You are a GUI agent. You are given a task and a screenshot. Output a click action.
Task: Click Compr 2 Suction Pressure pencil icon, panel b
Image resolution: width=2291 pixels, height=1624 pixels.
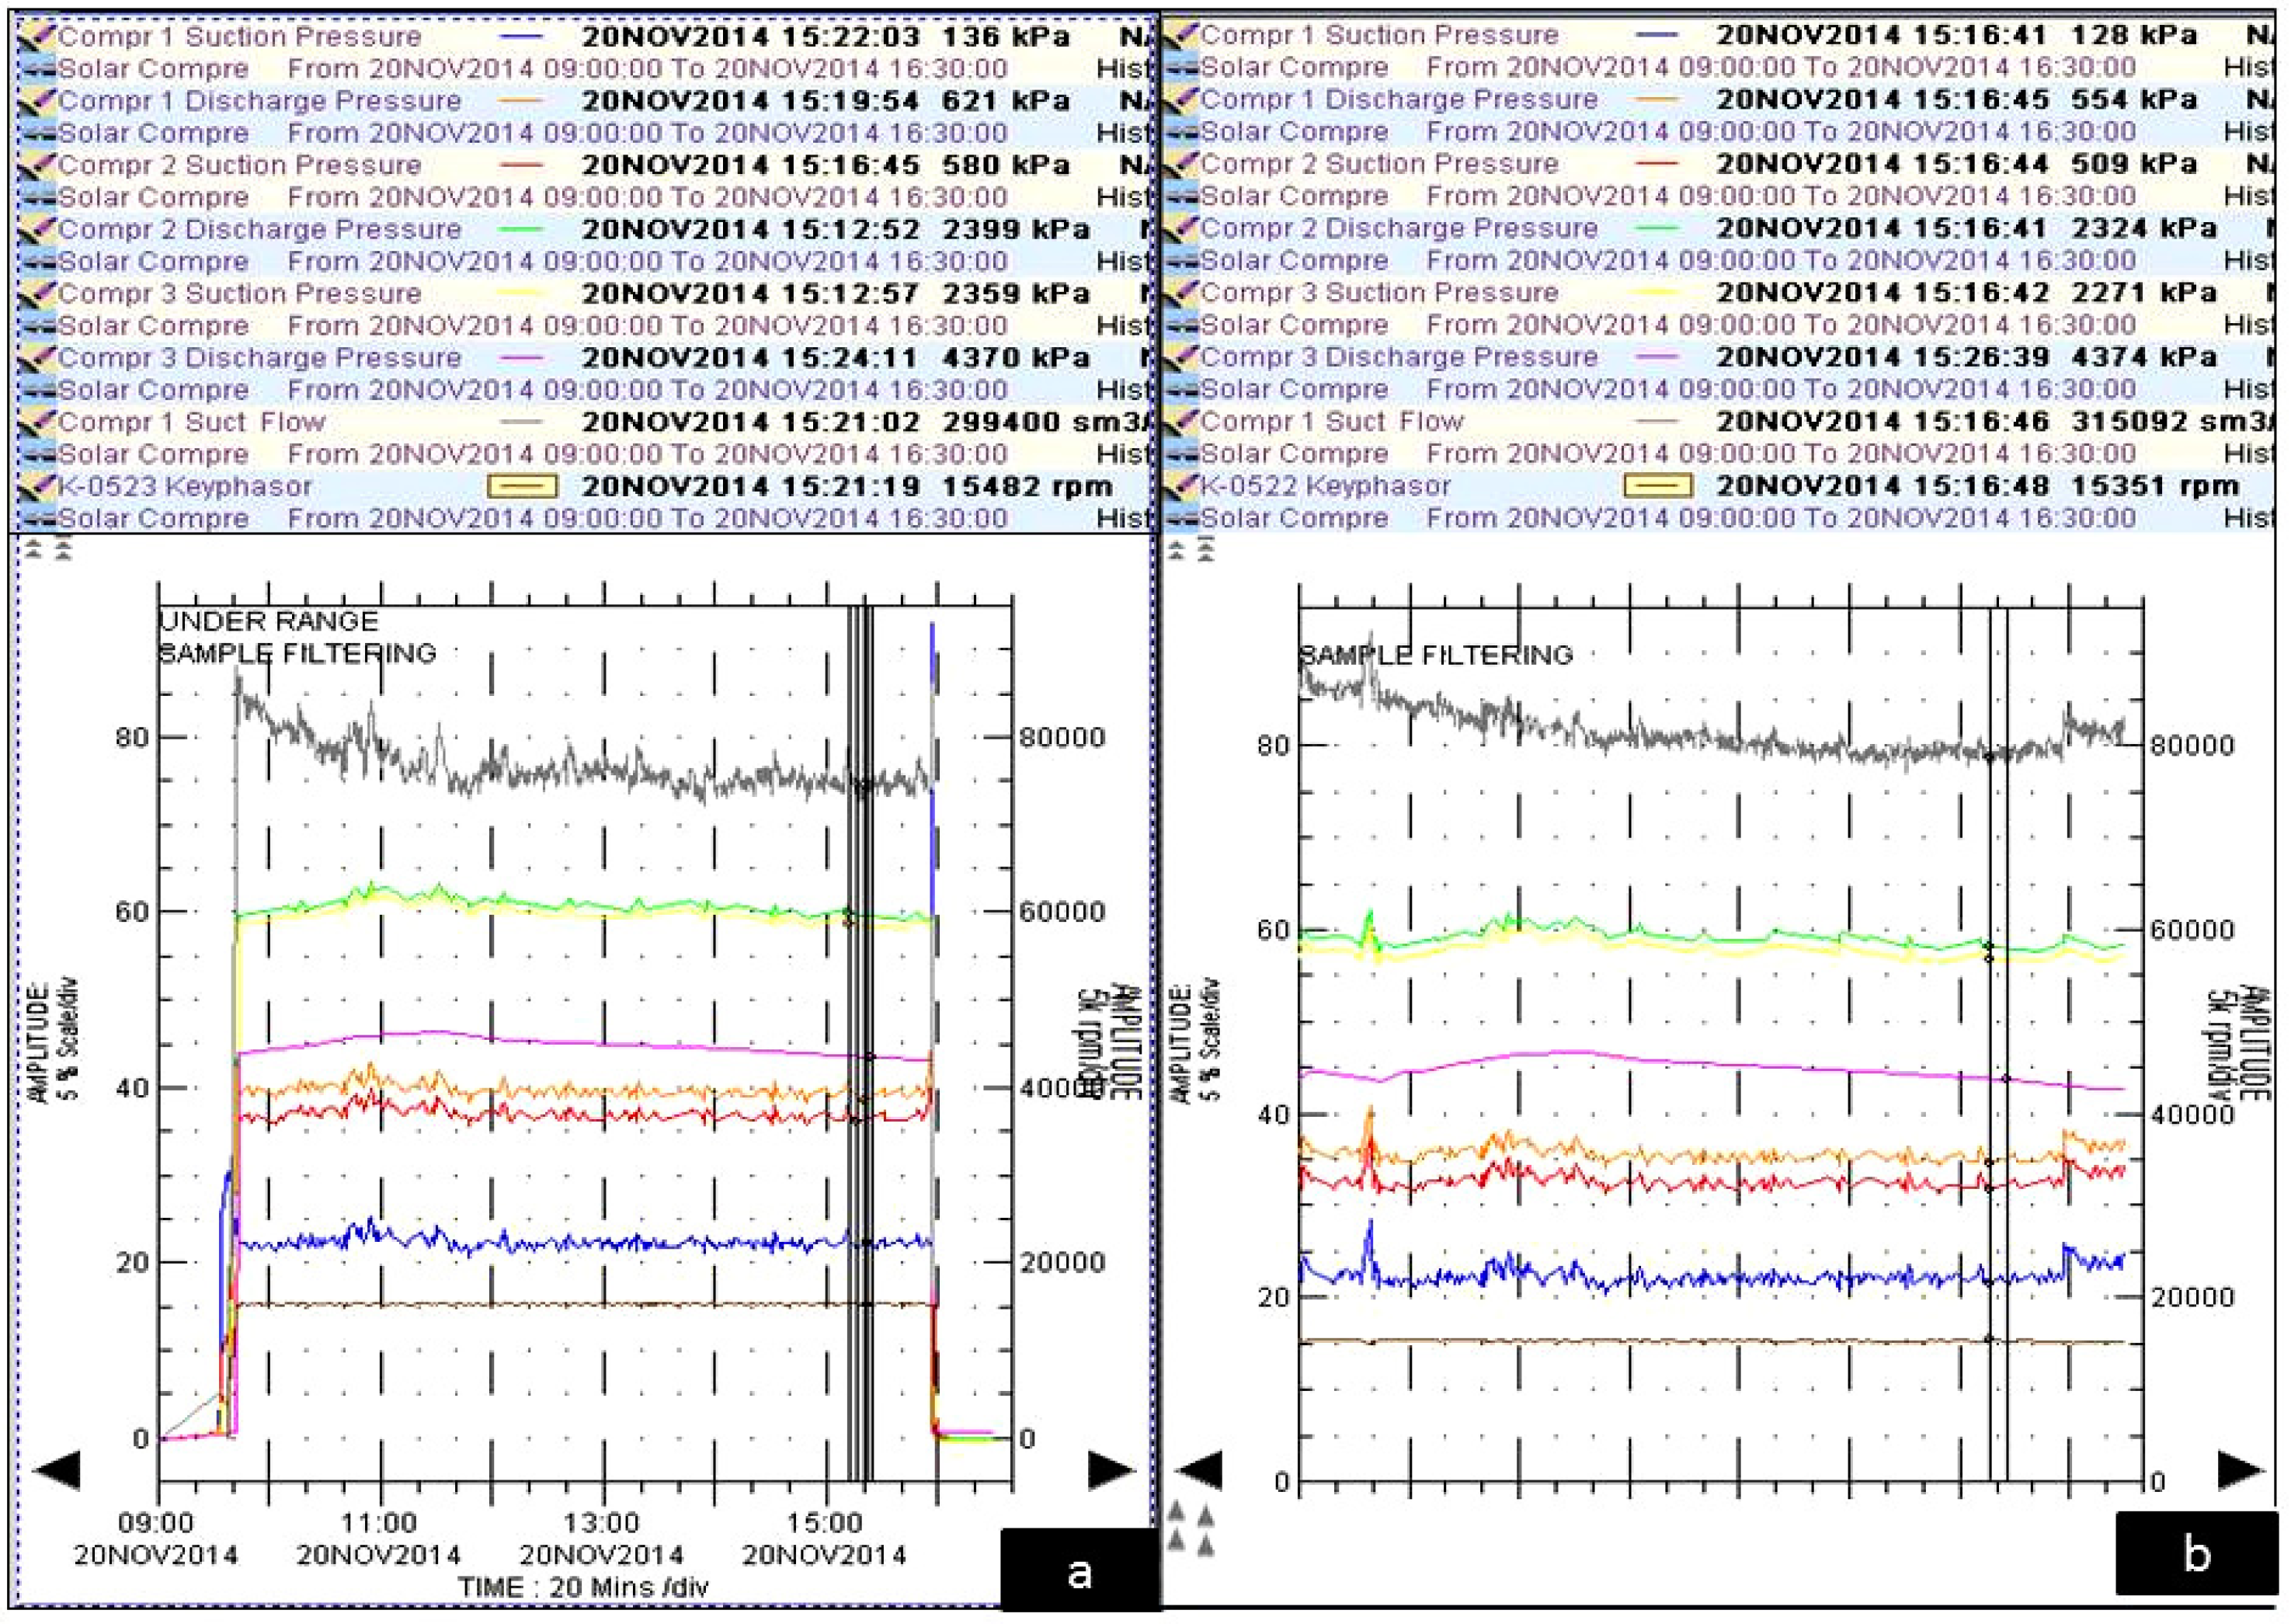tap(1181, 164)
